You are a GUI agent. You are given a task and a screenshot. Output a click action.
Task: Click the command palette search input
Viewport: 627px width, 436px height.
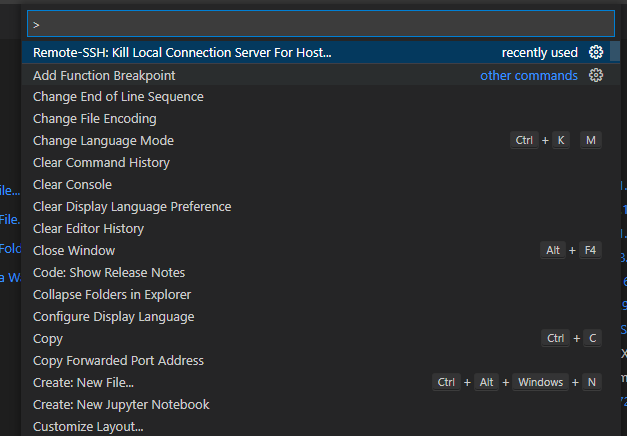coord(320,23)
